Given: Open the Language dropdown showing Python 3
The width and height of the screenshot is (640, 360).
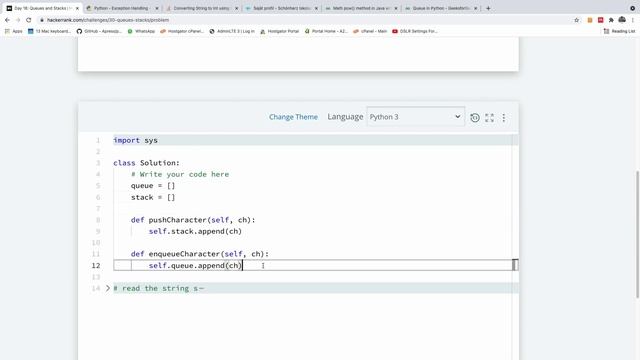Looking at the screenshot, I should [416, 117].
